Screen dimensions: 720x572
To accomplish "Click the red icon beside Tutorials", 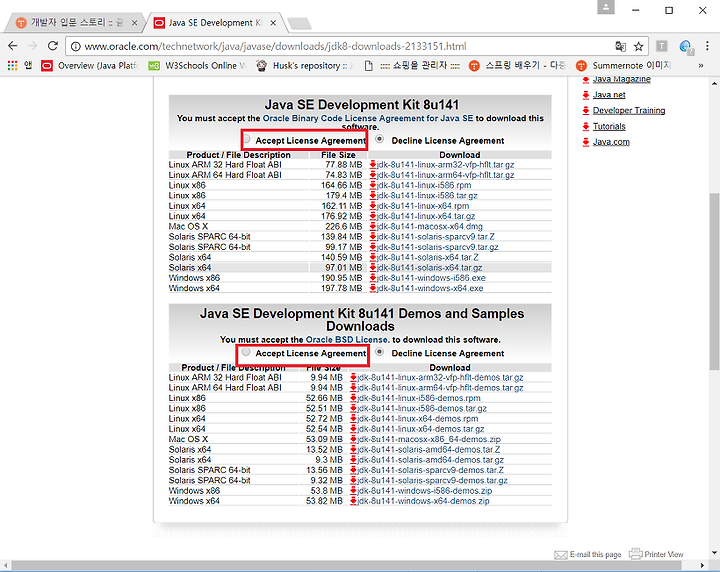I will point(586,126).
